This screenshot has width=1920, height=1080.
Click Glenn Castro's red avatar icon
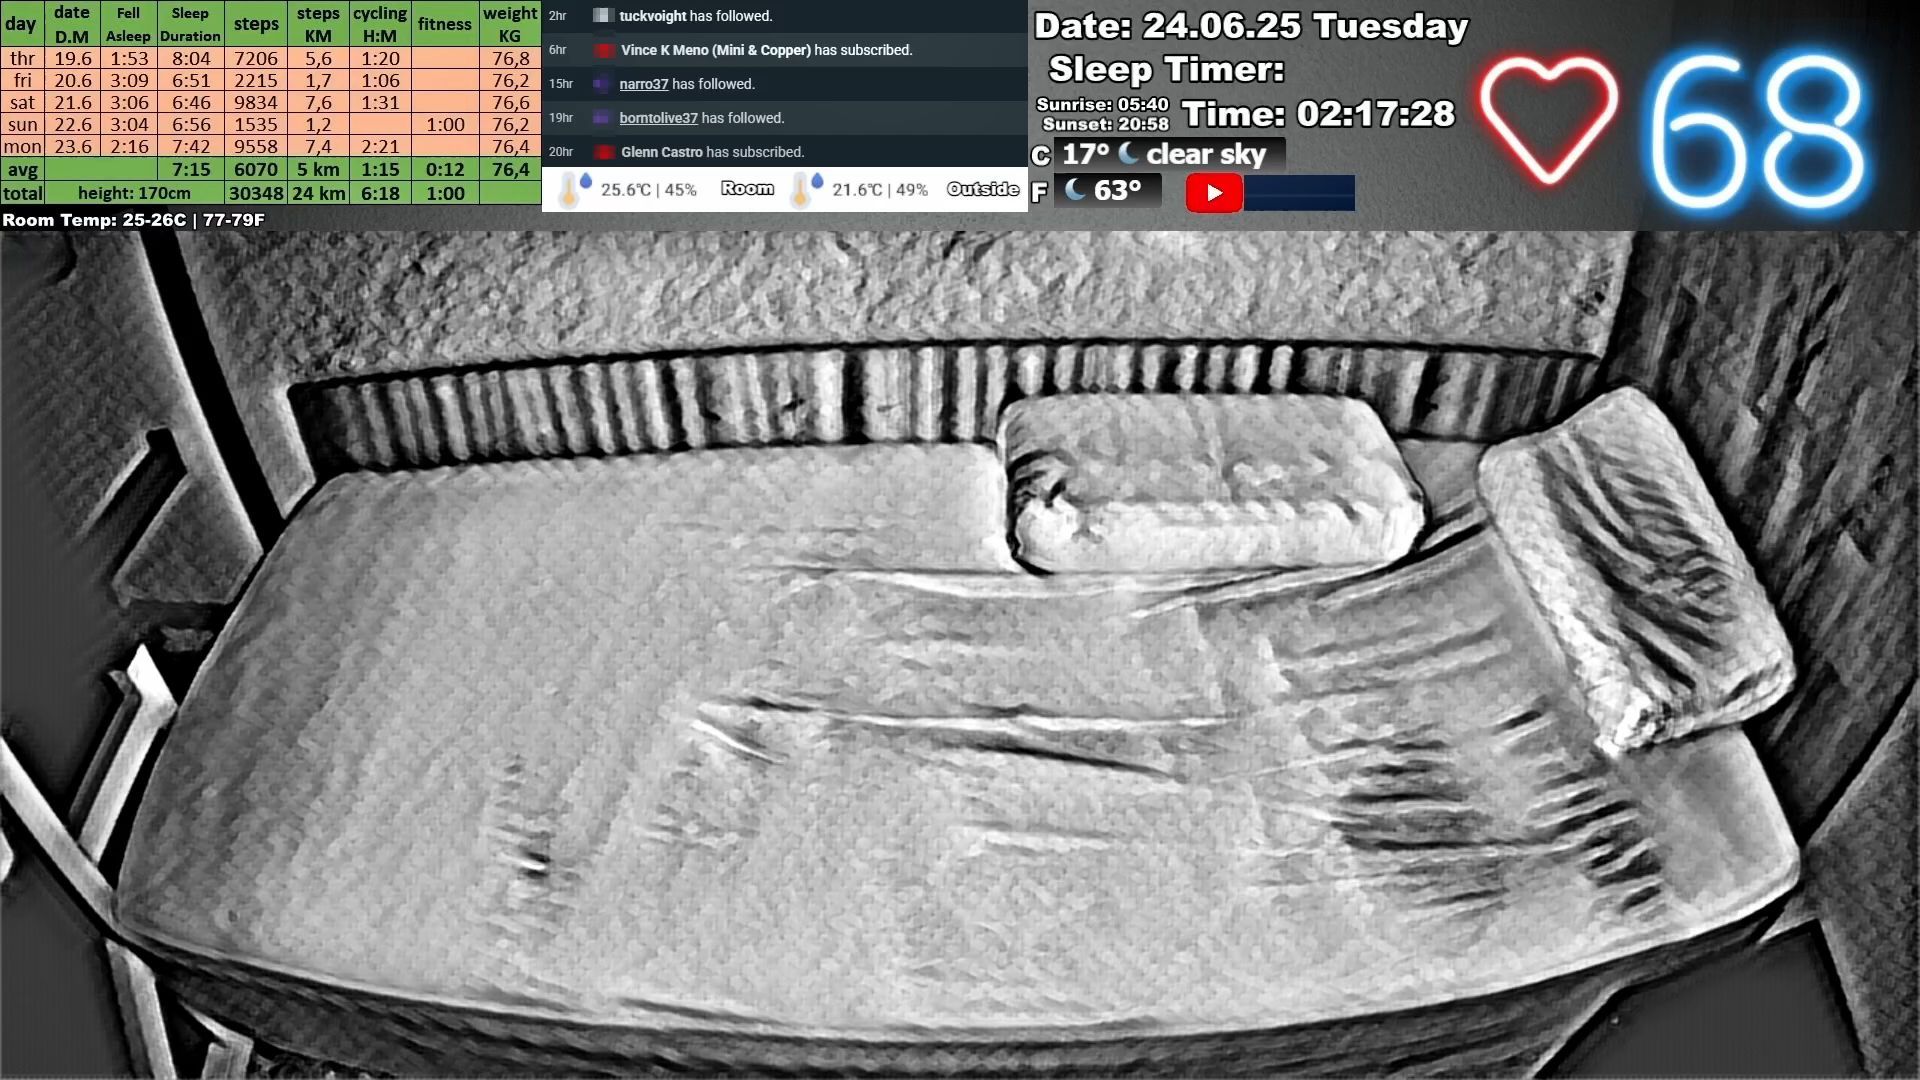(603, 152)
